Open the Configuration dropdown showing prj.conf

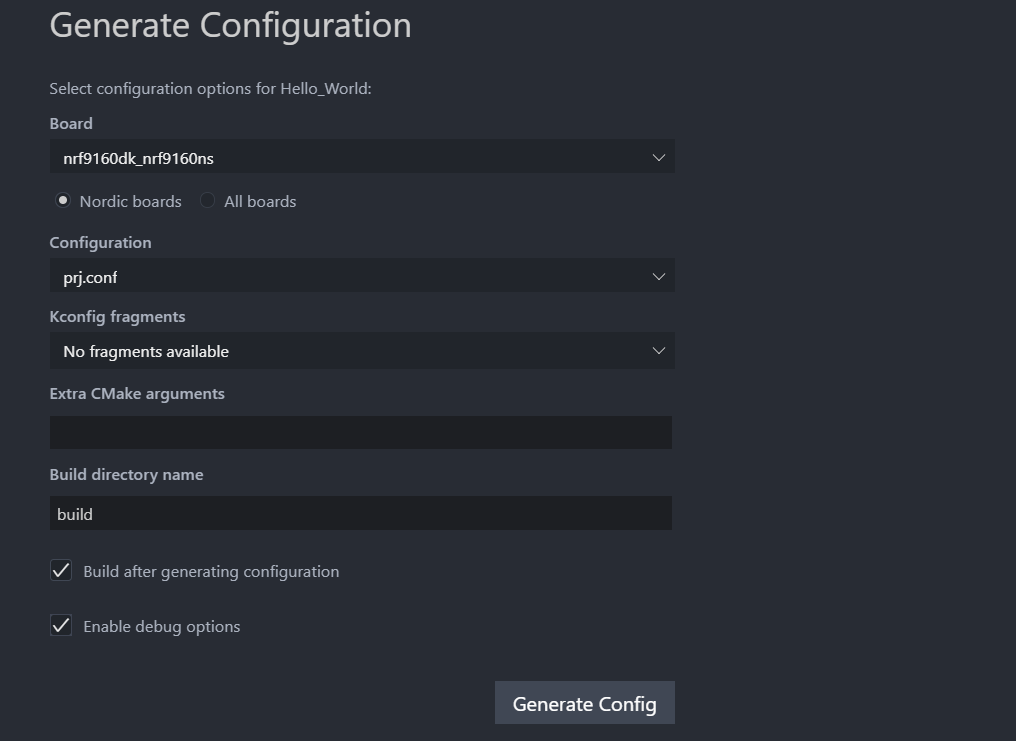click(x=340, y=277)
